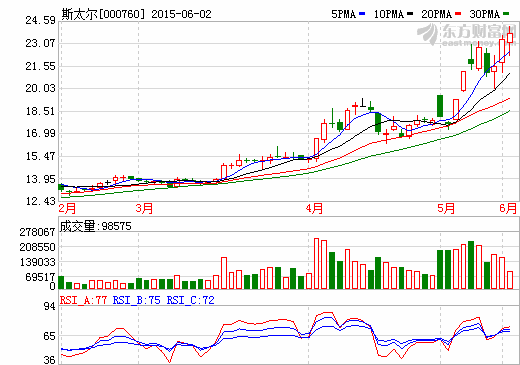The image size is (520, 365).
Task: Click the 5月 month label
Action: tap(446, 208)
